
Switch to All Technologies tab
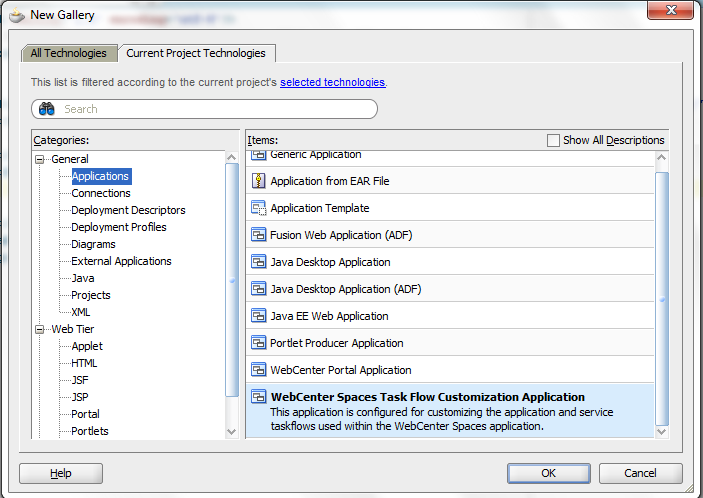click(69, 53)
